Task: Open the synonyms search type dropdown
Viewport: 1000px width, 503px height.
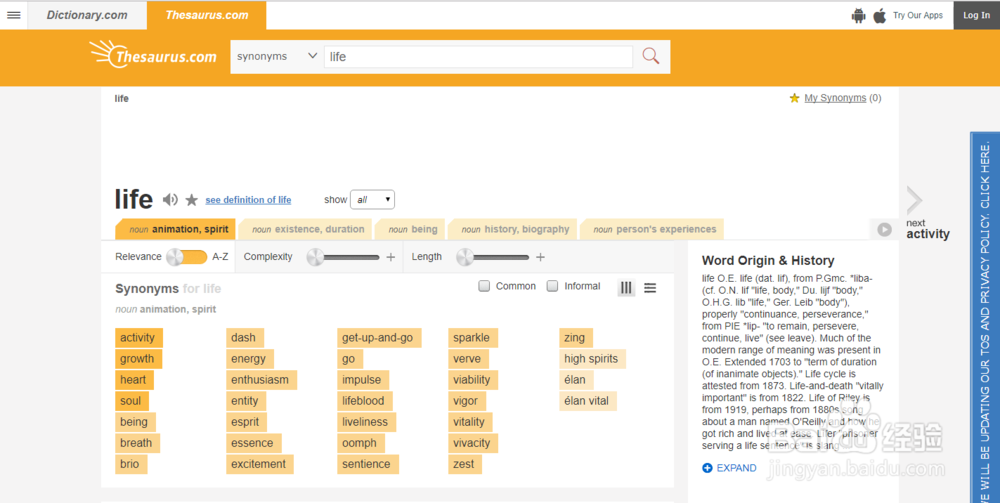Action: pos(277,56)
